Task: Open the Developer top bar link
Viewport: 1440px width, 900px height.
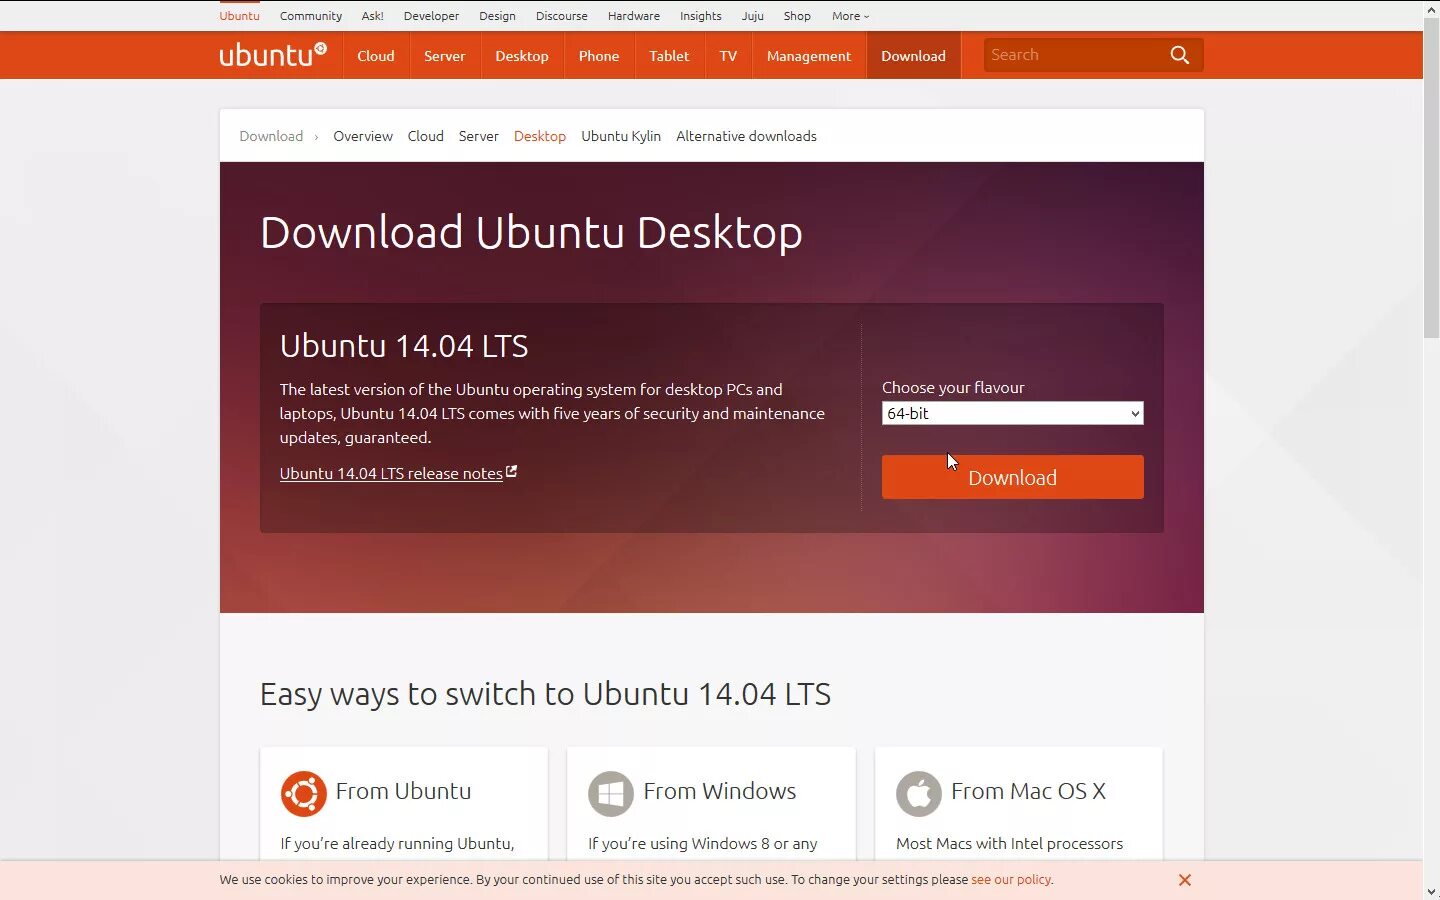Action: [431, 16]
